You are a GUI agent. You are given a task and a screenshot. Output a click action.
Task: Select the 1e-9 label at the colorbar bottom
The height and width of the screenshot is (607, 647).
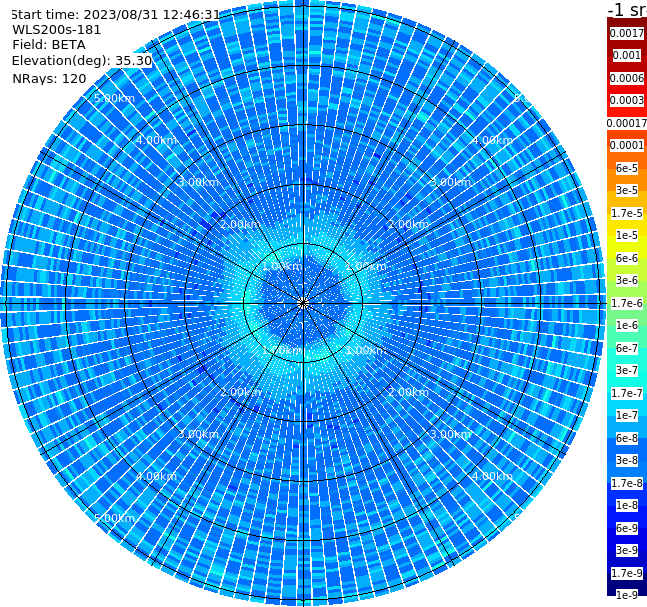627,595
